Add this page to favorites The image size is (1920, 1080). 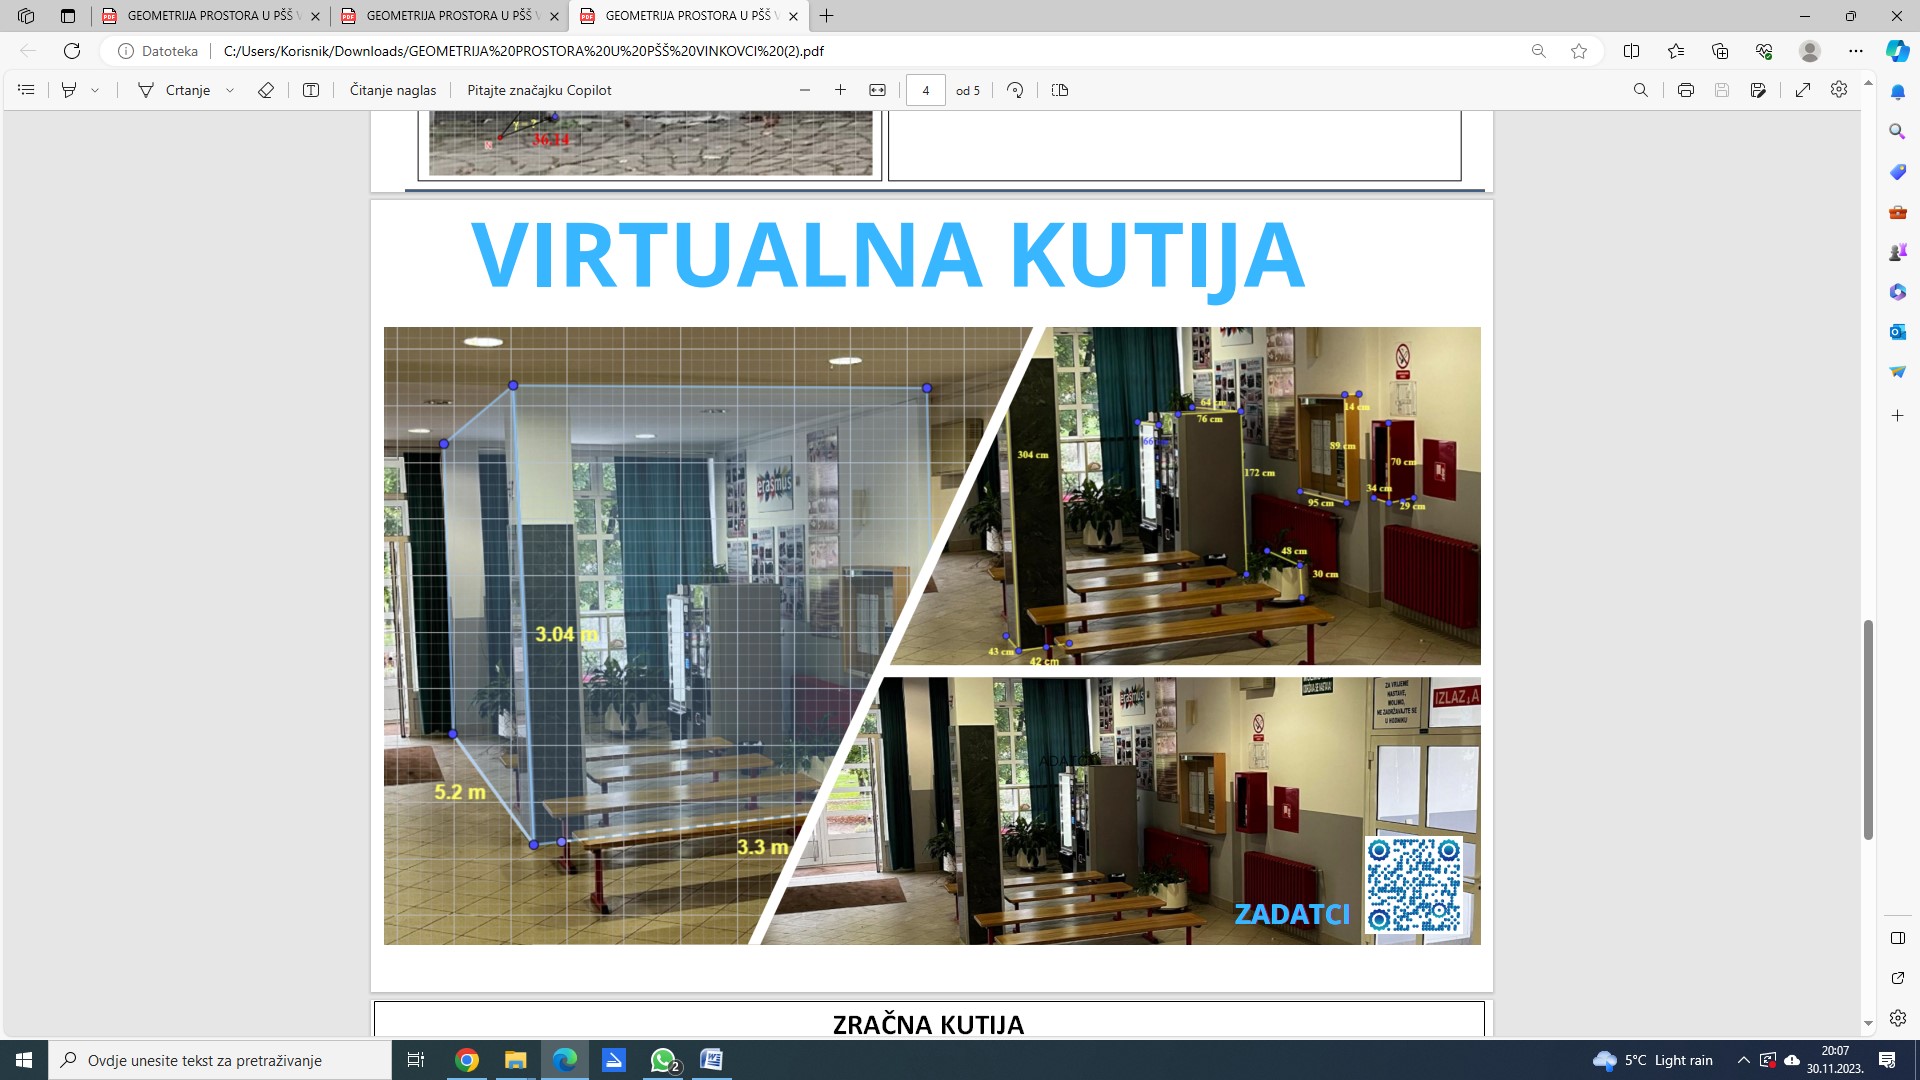(1579, 51)
